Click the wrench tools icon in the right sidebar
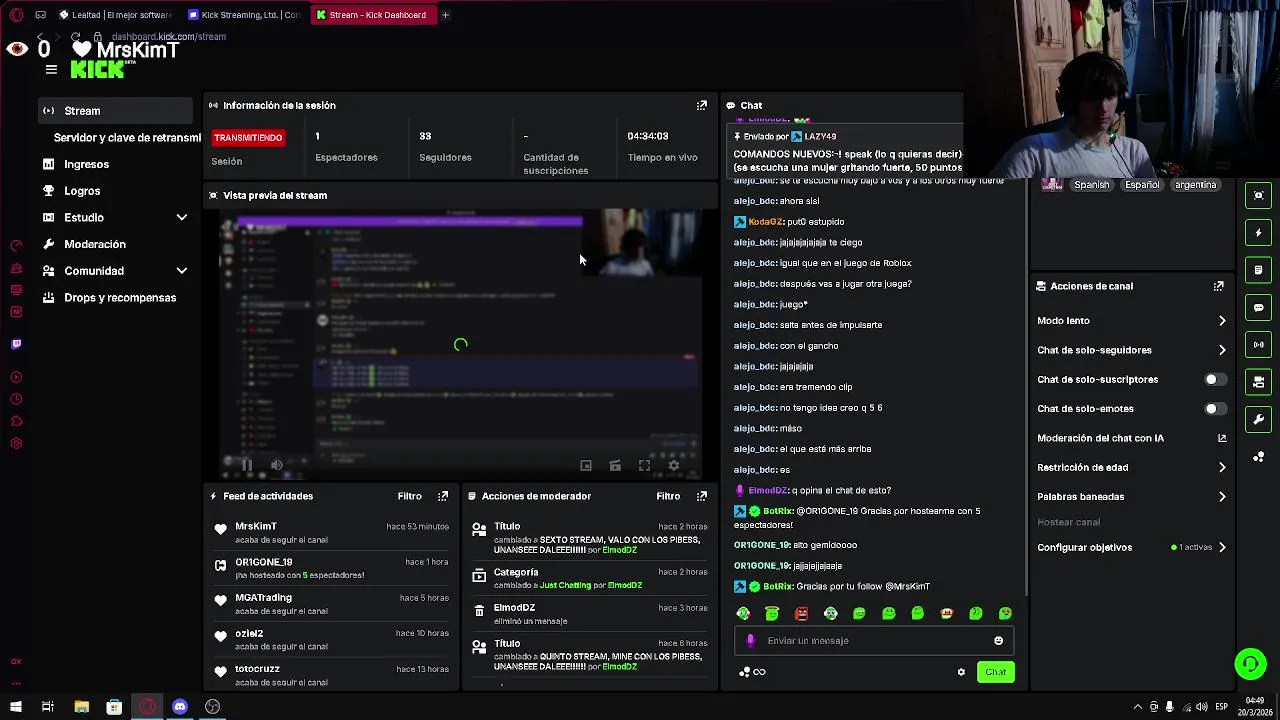Viewport: 1280px width, 720px height. click(1259, 419)
